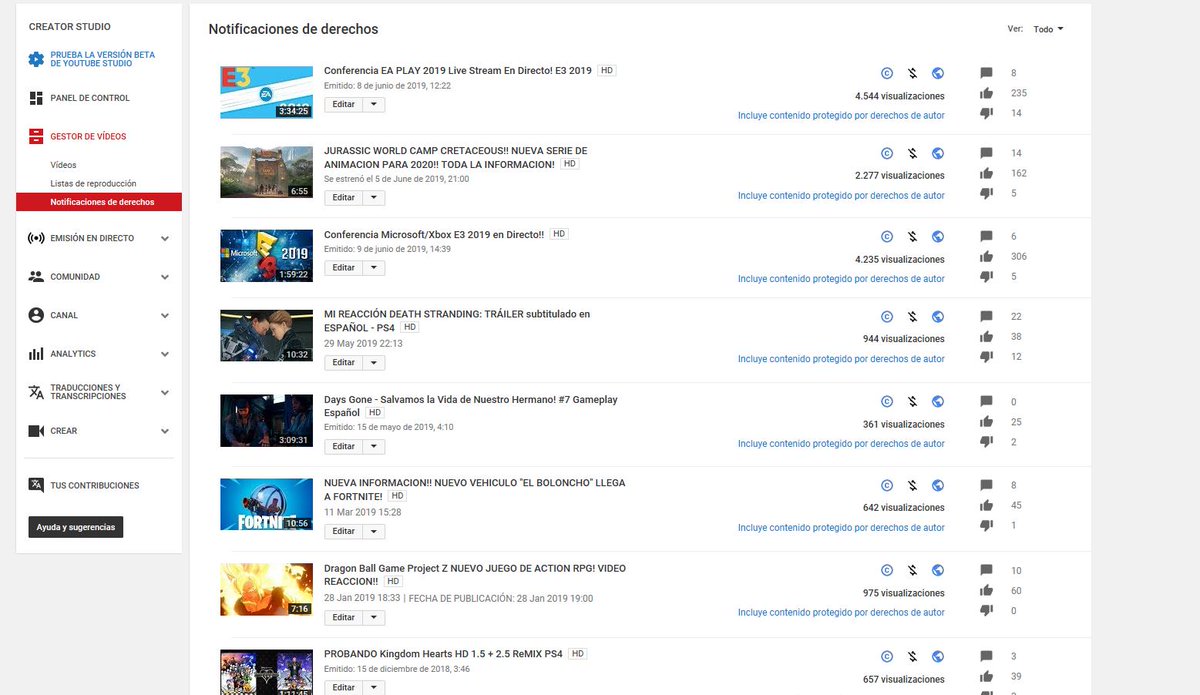
Task: Click globe icon on Kingdom Hearts HD row
Action: [x=938, y=657]
